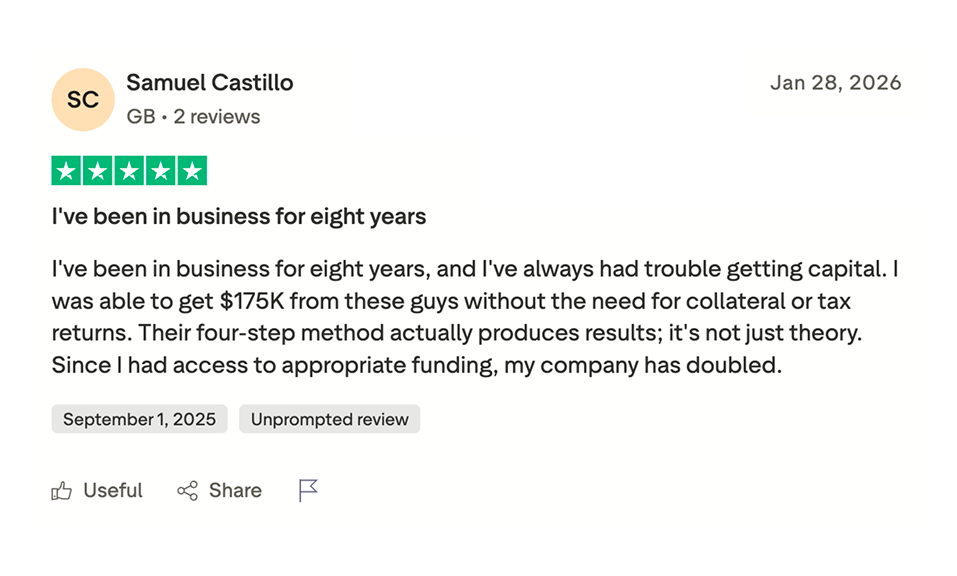Click the thumbs-up Useful icon
Viewport: 957px width, 576px height.
62,491
